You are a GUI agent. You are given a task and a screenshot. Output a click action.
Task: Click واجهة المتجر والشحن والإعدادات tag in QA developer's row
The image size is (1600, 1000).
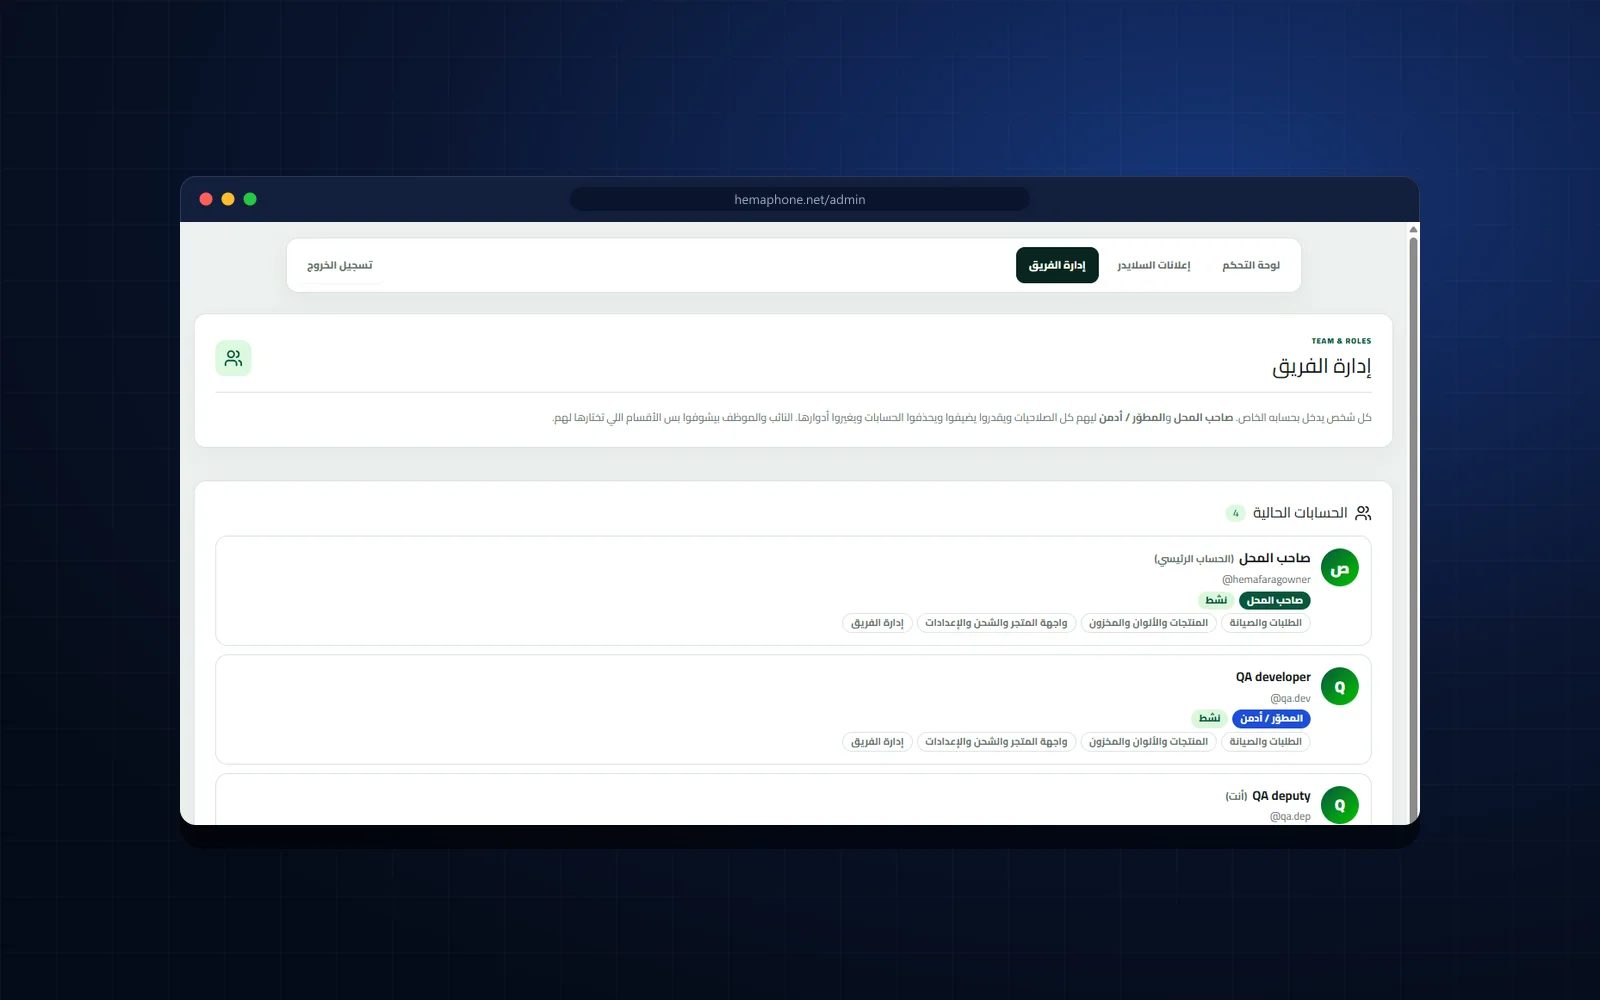[x=996, y=742]
